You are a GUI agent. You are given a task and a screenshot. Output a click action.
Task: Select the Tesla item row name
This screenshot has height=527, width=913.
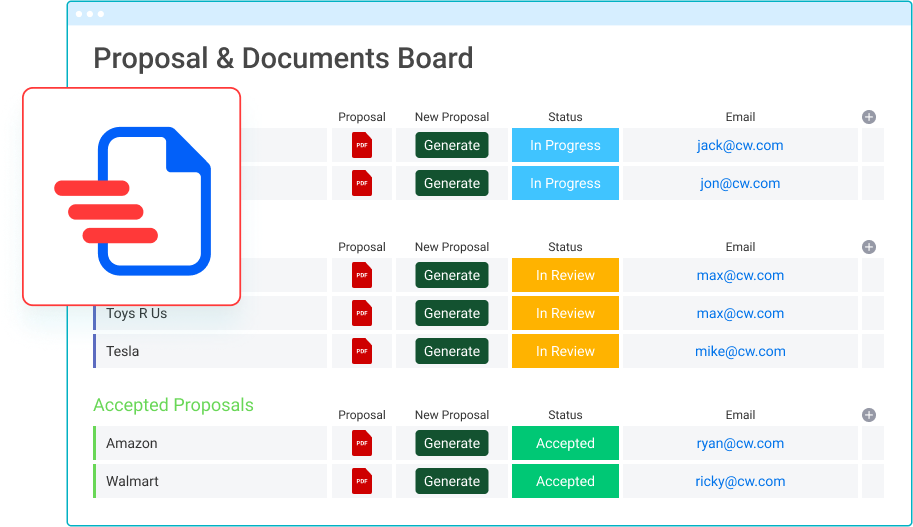pyautogui.click(x=123, y=351)
